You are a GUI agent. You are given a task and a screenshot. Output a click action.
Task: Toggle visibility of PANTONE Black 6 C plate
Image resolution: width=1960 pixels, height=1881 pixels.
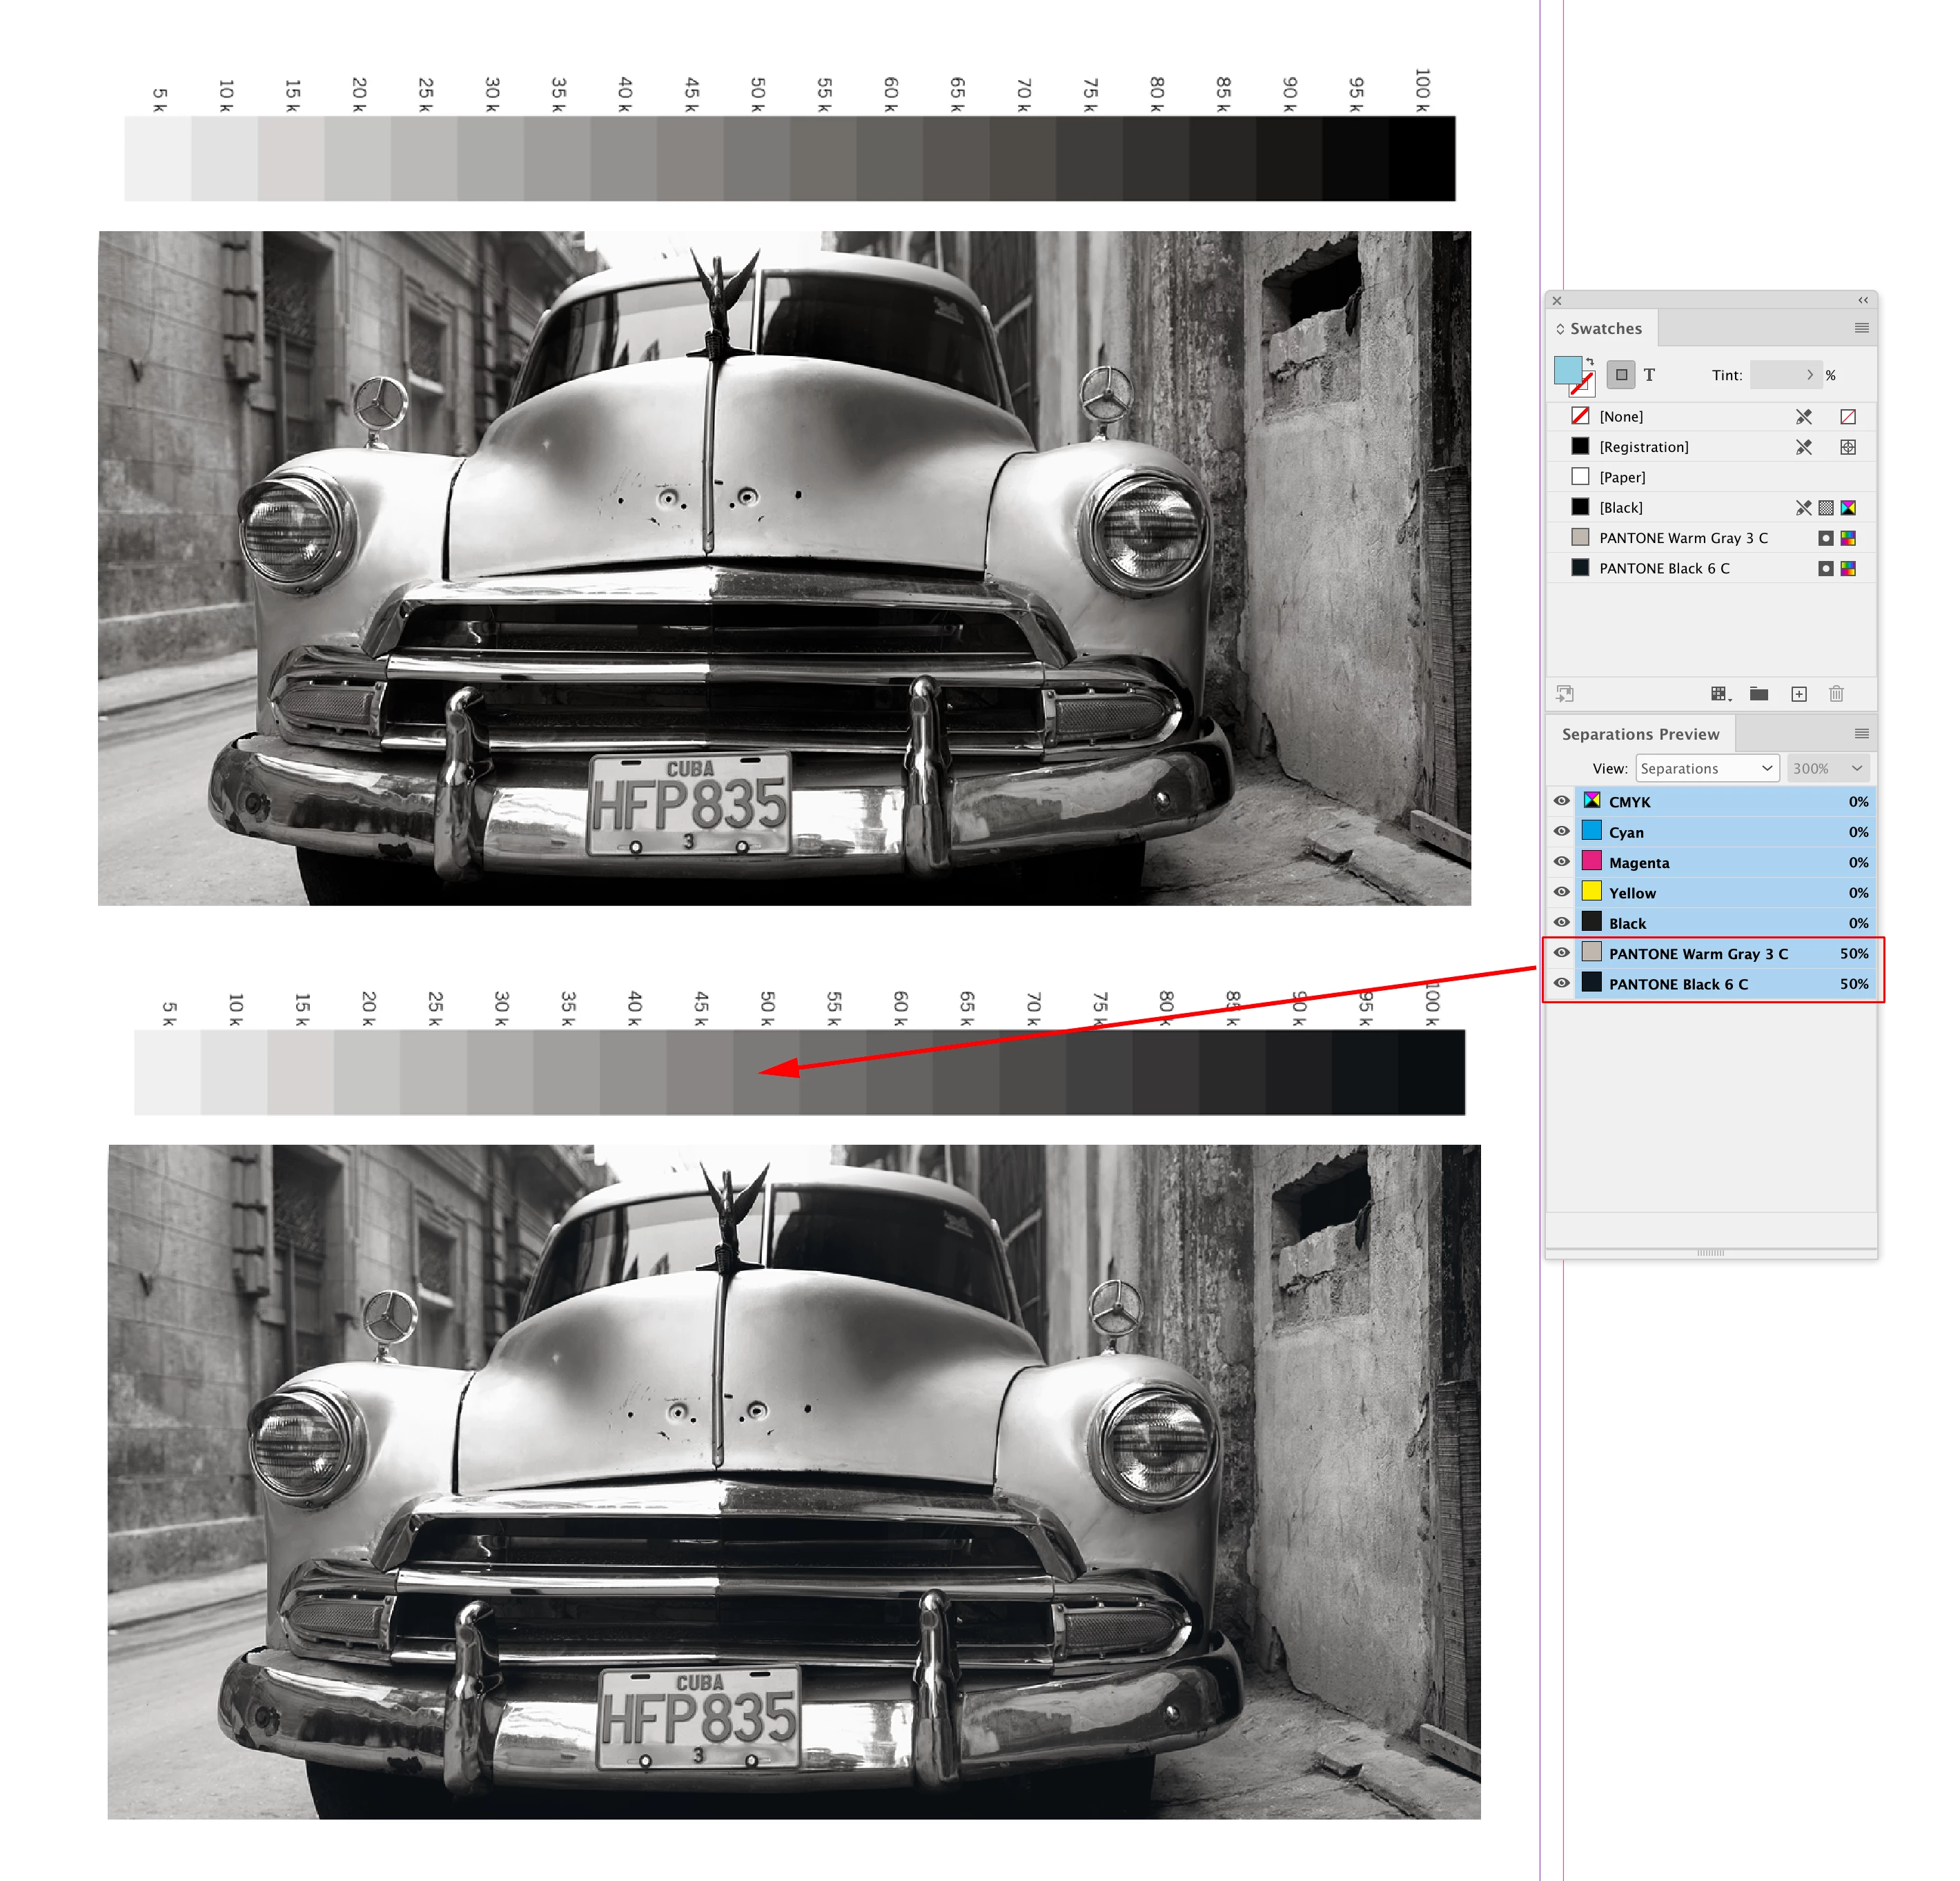tap(1561, 984)
